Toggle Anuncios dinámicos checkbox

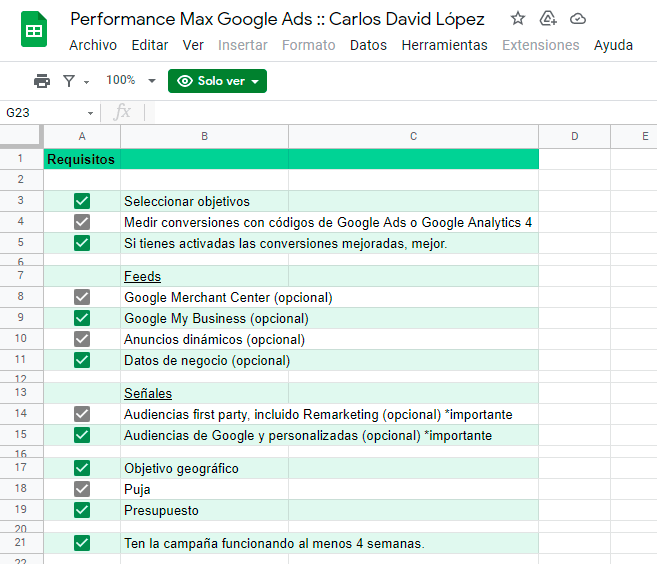coord(82,339)
